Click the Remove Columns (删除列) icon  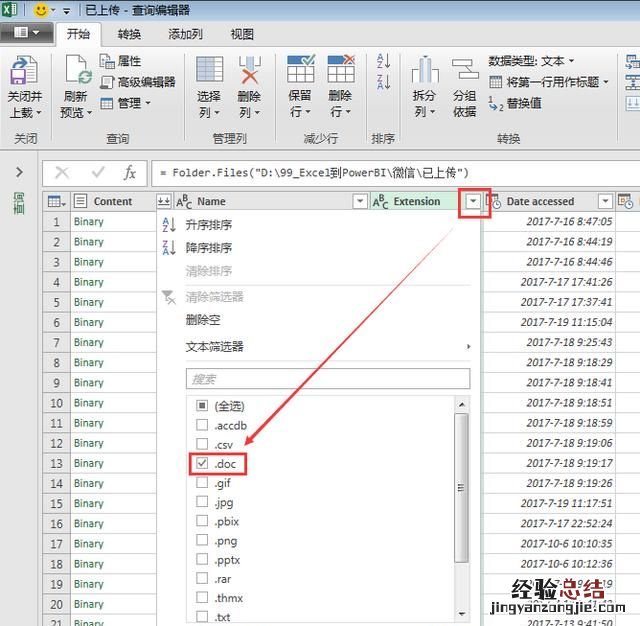[x=249, y=69]
